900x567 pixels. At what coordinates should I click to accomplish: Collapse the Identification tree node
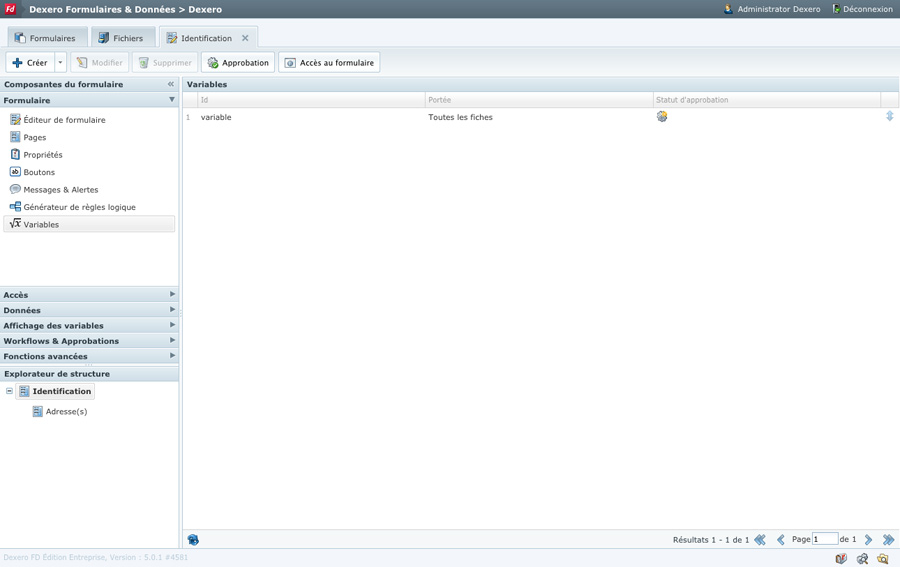(10, 392)
